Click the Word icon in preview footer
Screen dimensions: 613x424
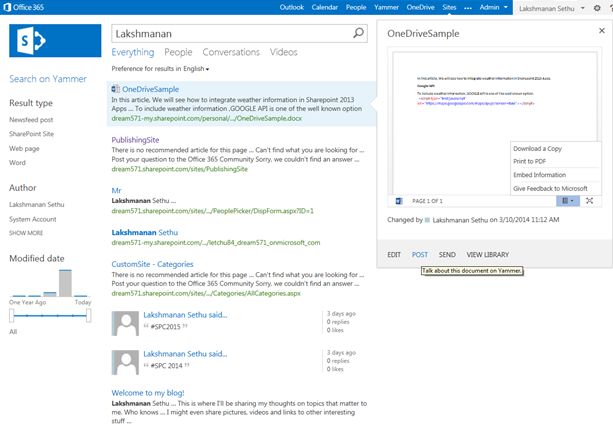(399, 201)
